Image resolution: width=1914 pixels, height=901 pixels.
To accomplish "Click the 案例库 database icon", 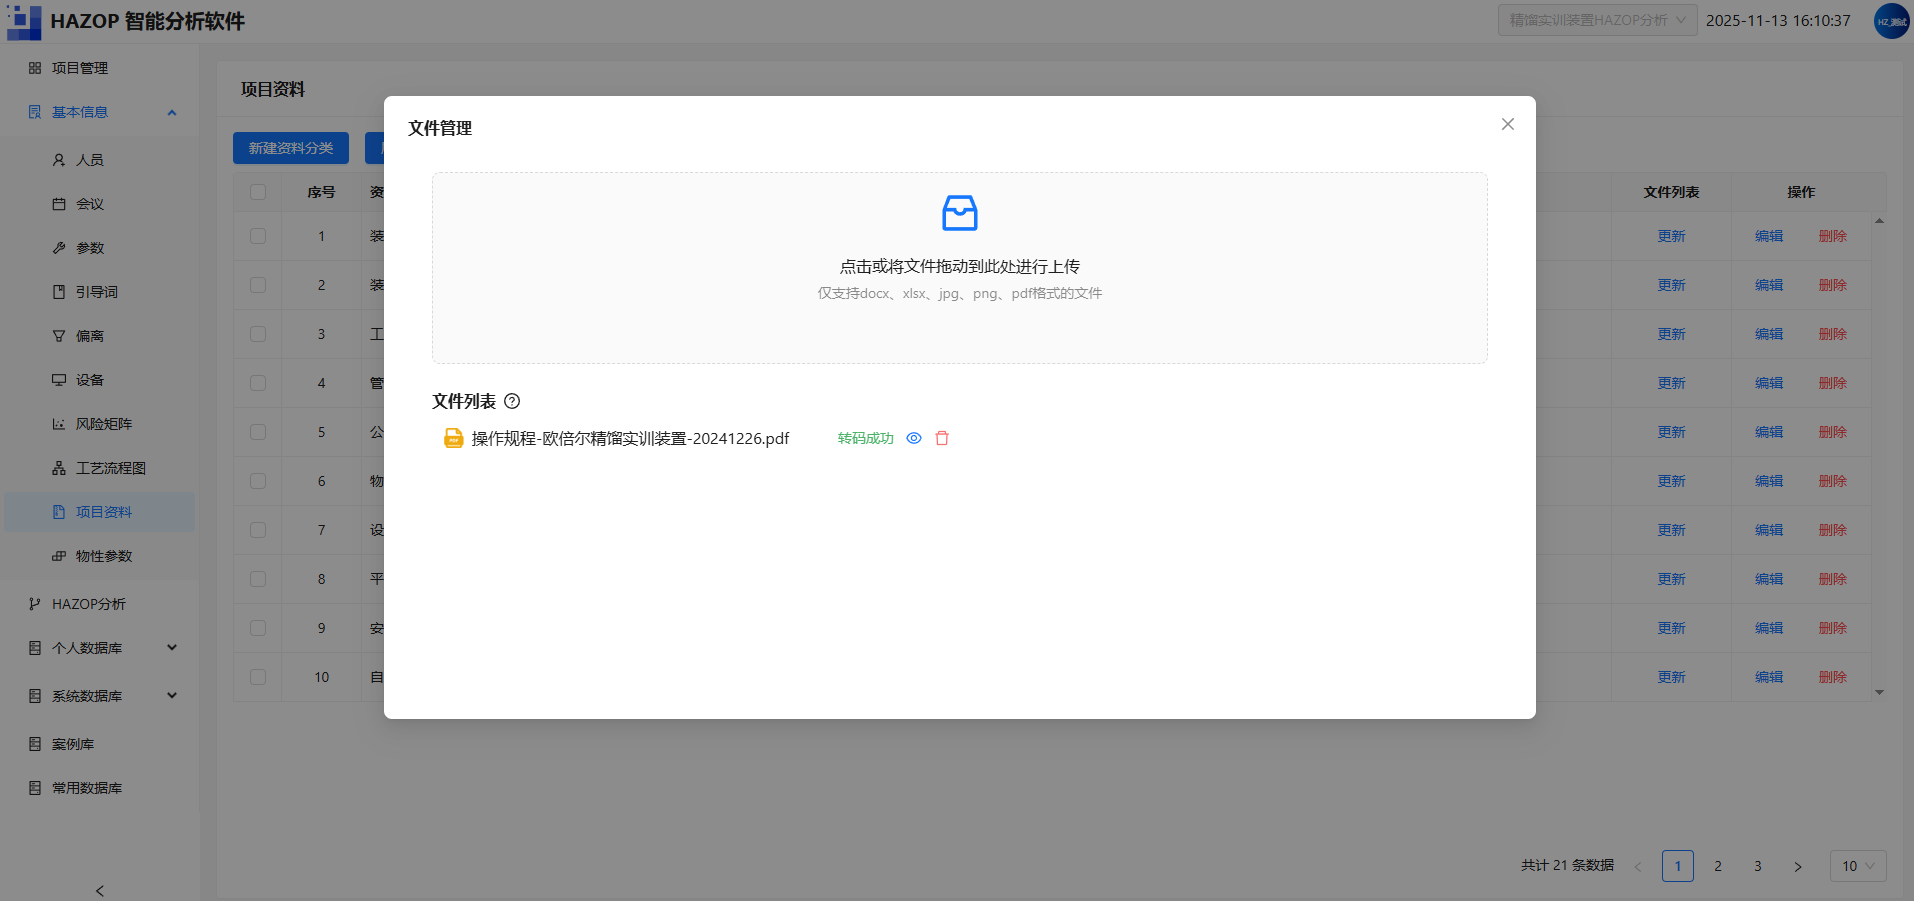I will [x=35, y=744].
